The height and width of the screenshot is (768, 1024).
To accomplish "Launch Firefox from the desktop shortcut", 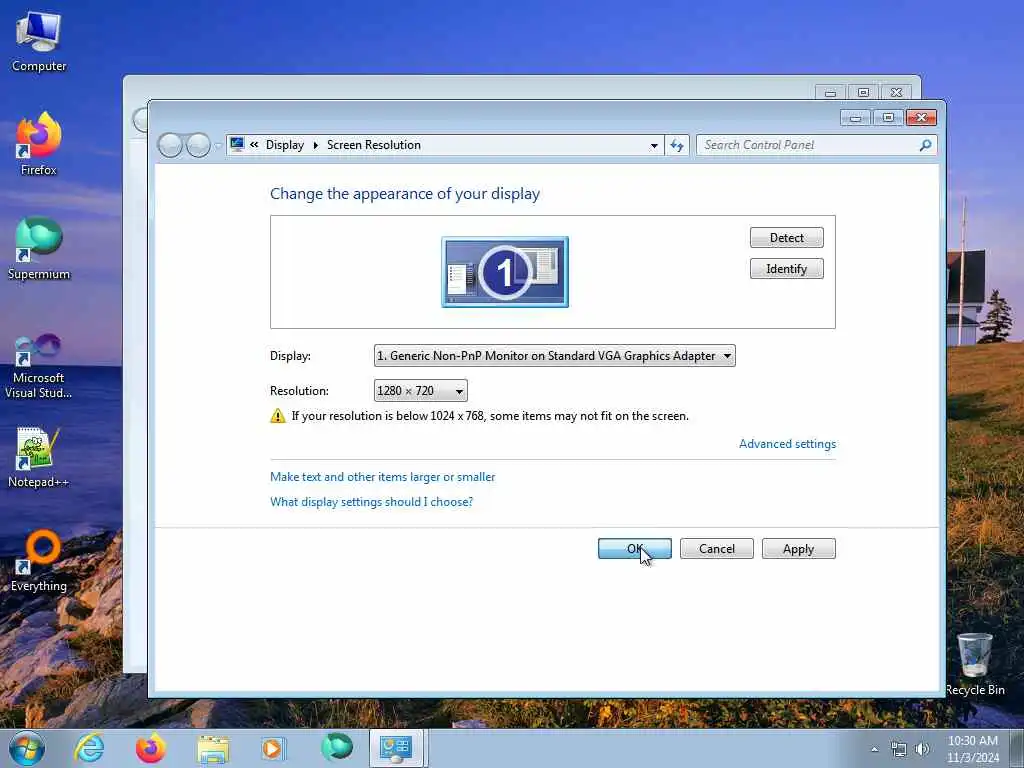I will coord(39,144).
